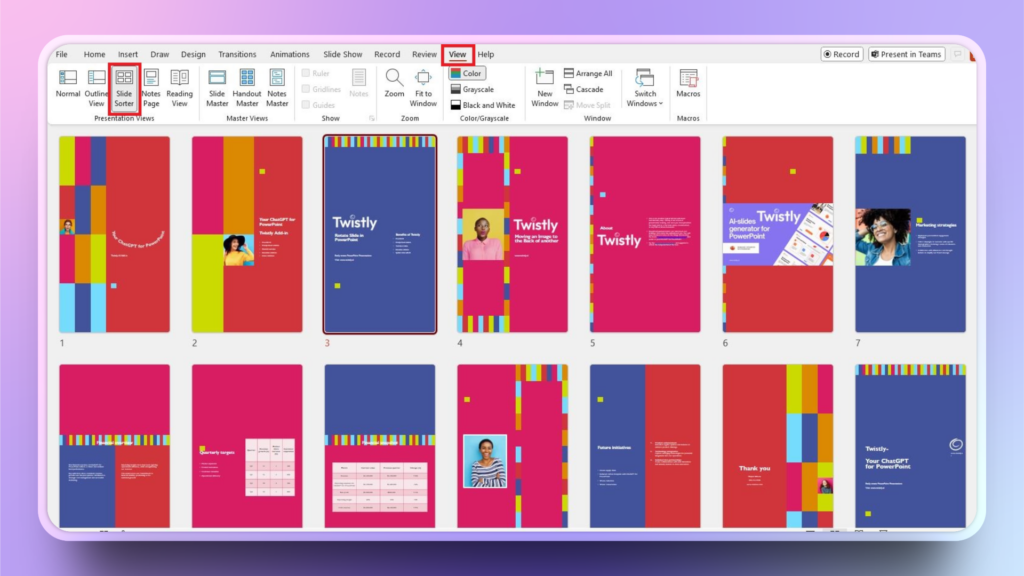The image size is (1024, 576).
Task: Select slide 2 thumbnail
Action: tap(247, 234)
